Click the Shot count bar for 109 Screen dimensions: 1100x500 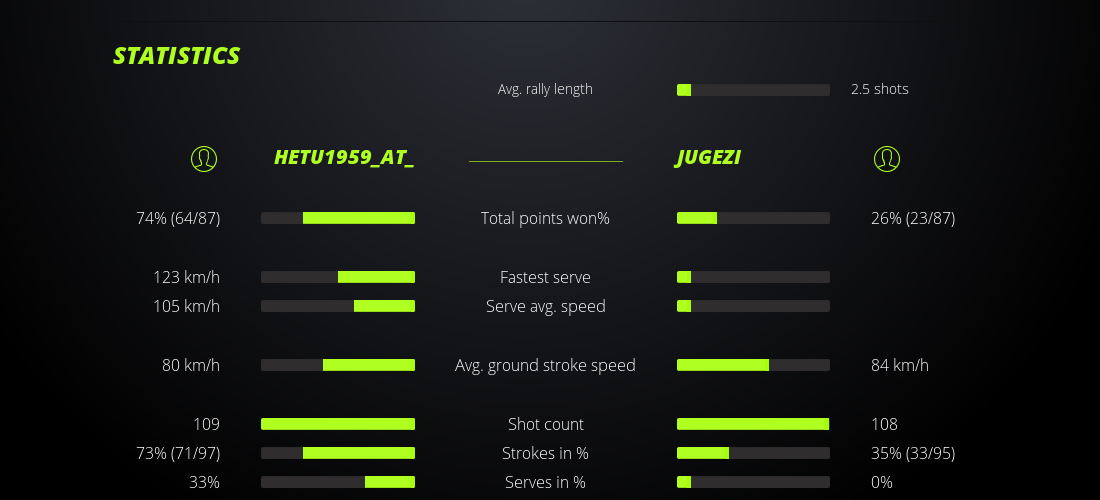338,424
